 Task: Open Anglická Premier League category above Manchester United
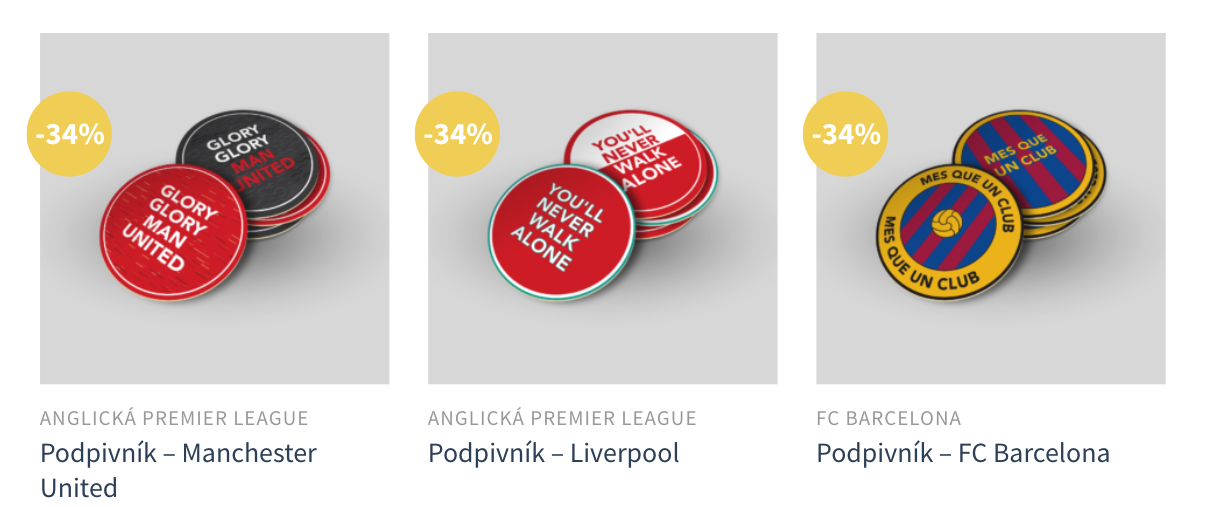(174, 418)
